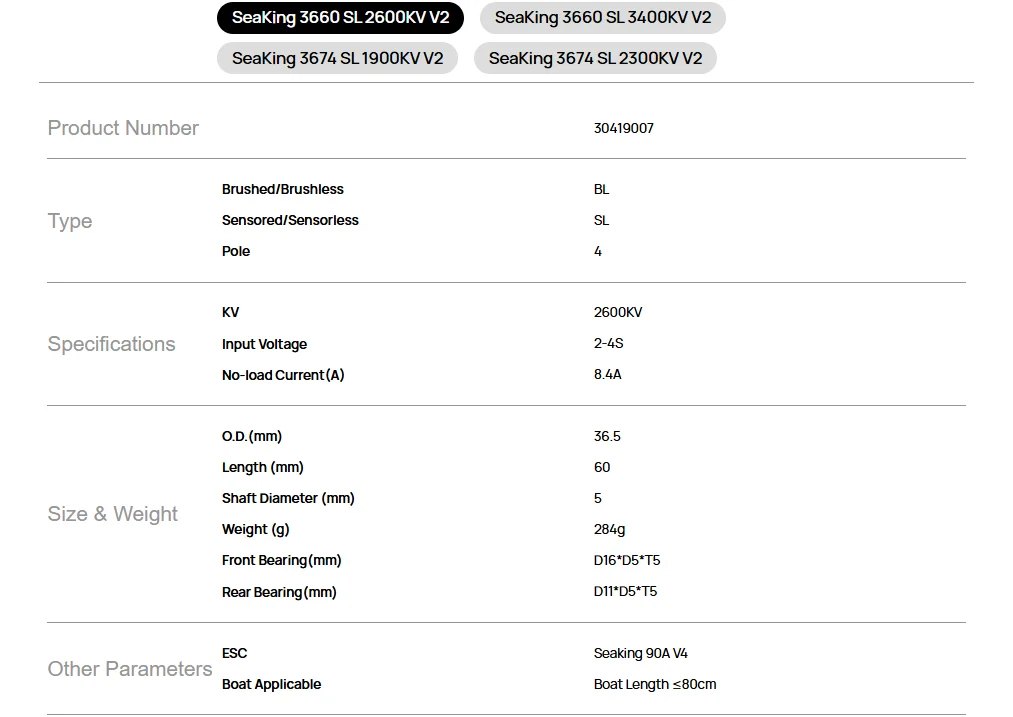Select the length value 60
This screenshot has width=1013, height=717.
601,467
